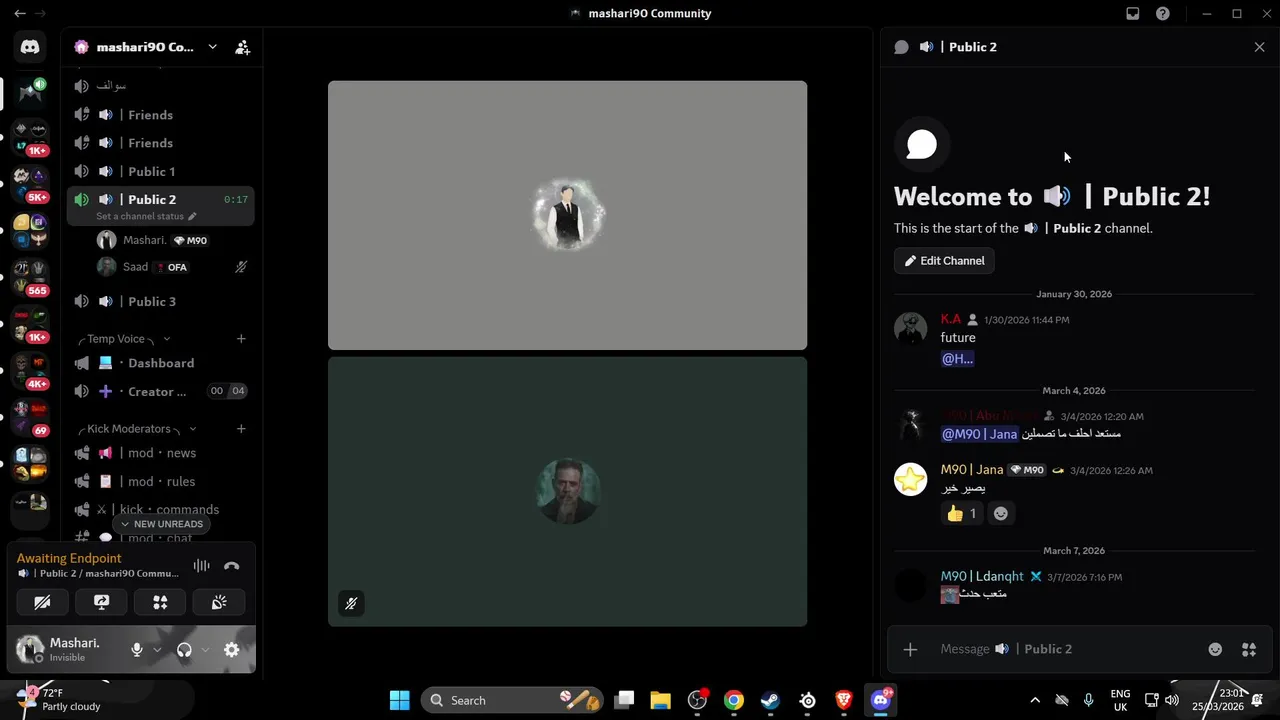Viewport: 1280px width, 720px height.
Task: Open the invite people icon beside server name
Action: tap(242, 47)
